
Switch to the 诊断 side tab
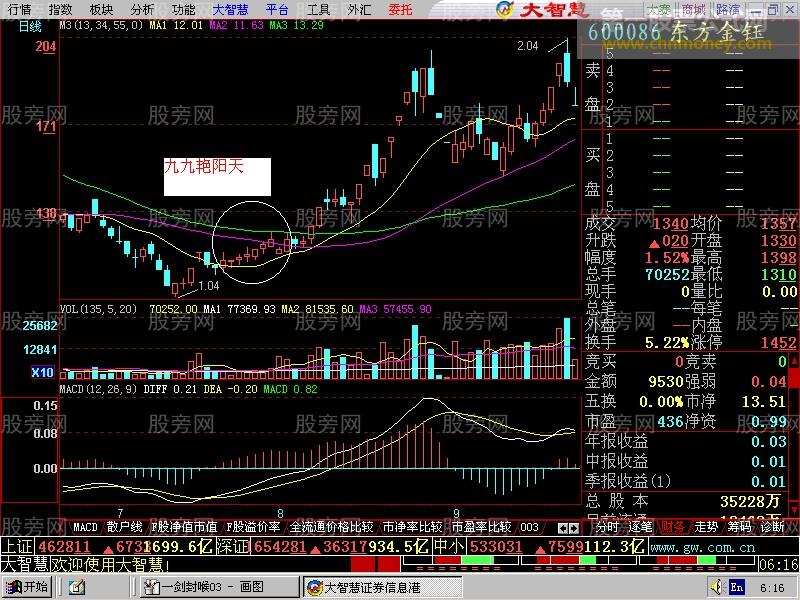772,527
